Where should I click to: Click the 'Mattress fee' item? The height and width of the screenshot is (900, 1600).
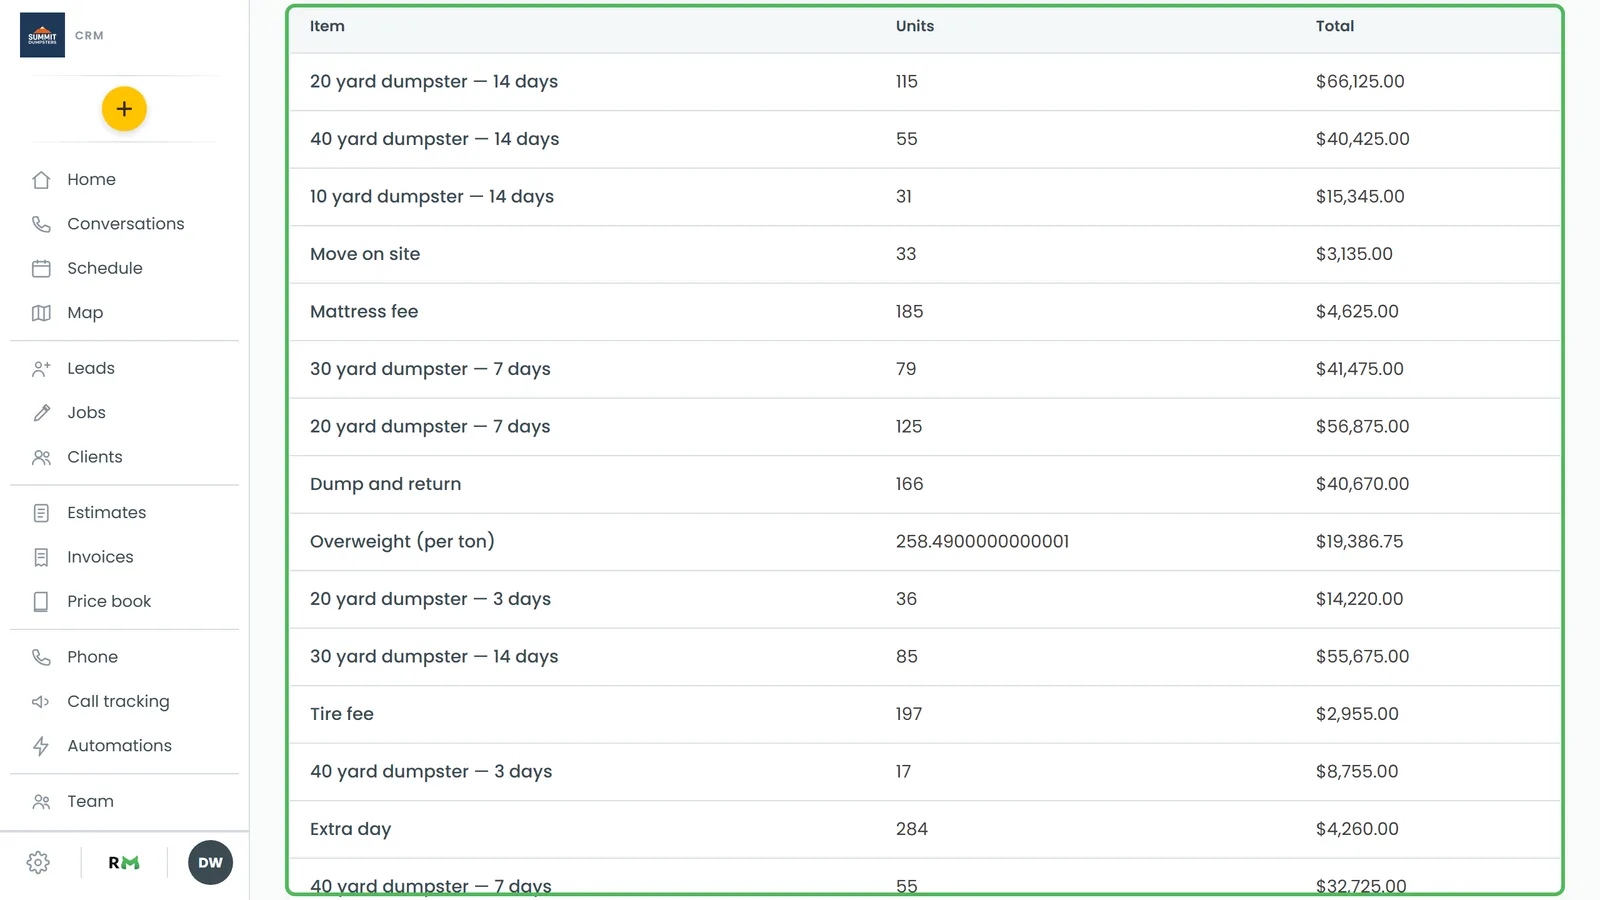pyautogui.click(x=364, y=312)
